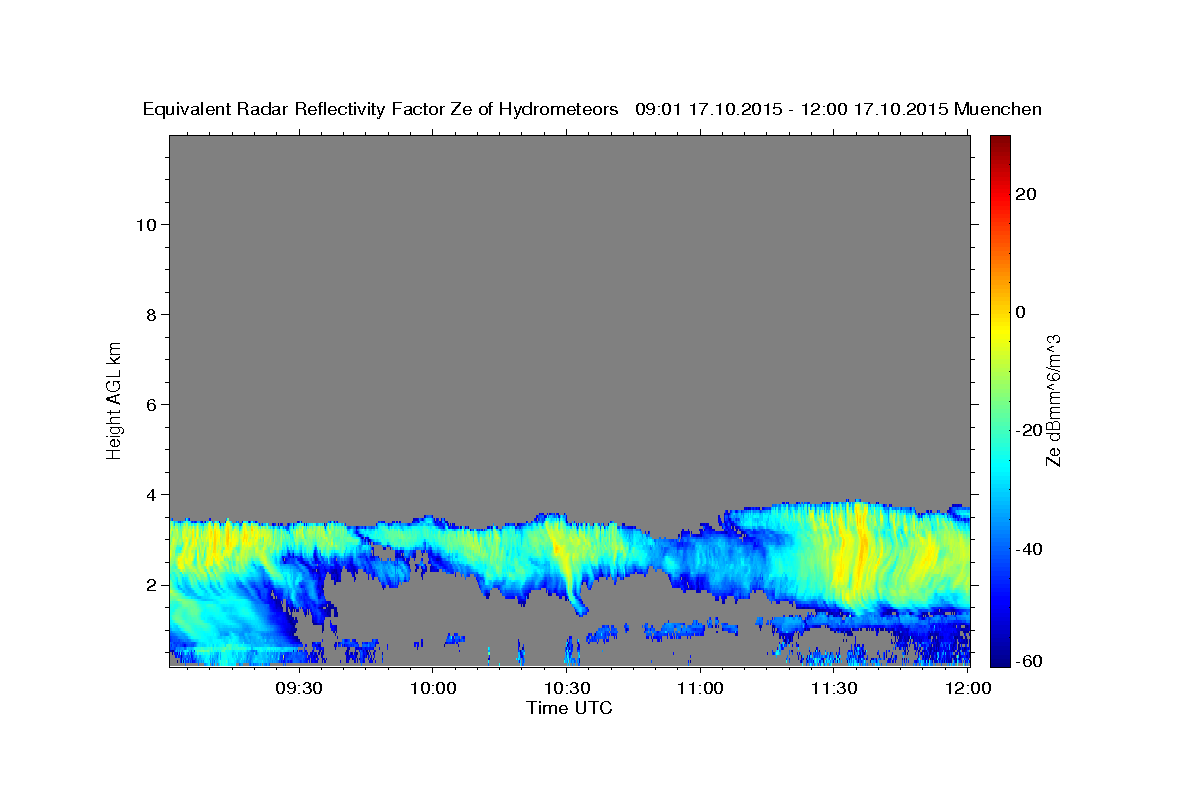1200x800 pixels.
Task: Click the 'Time UTC' axis label
Action: [569, 708]
